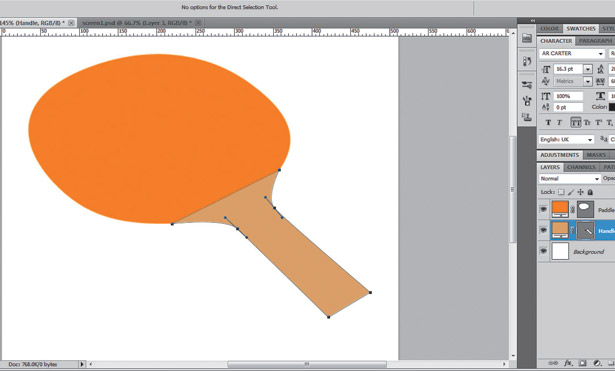Click the font size field showing 16.3 pt
The image size is (615, 371).
point(568,69)
